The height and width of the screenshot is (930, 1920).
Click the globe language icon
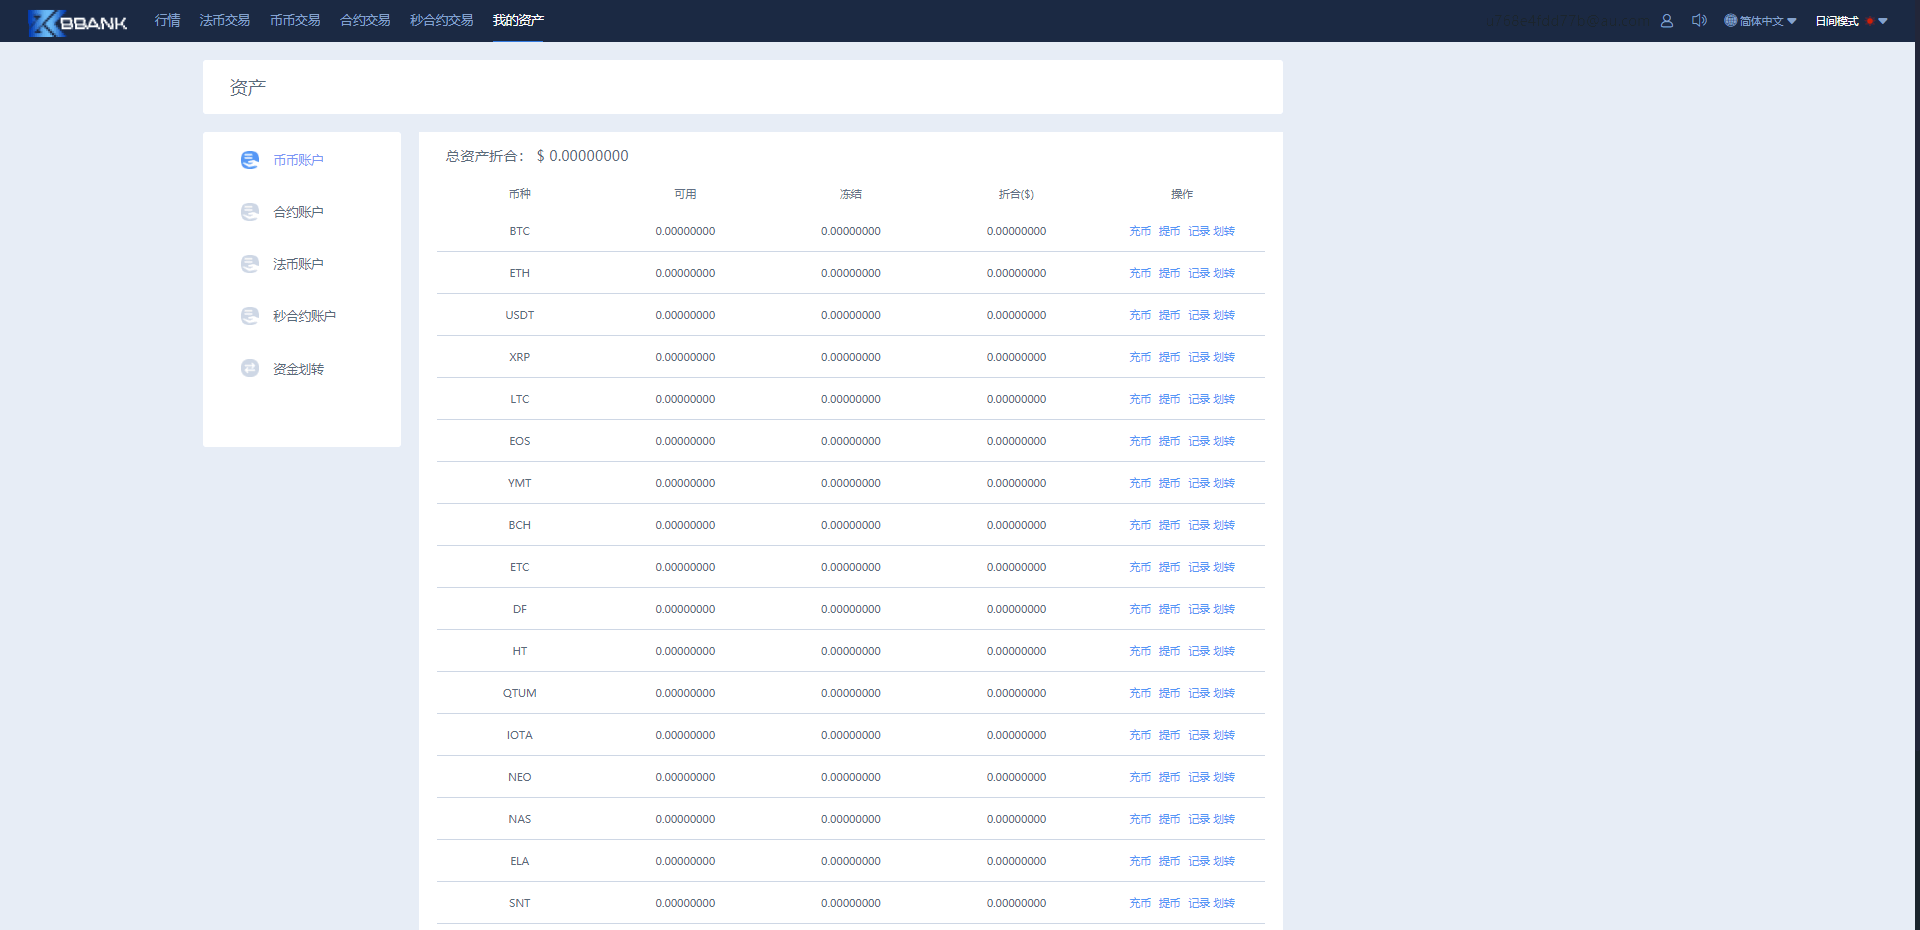pos(1730,21)
